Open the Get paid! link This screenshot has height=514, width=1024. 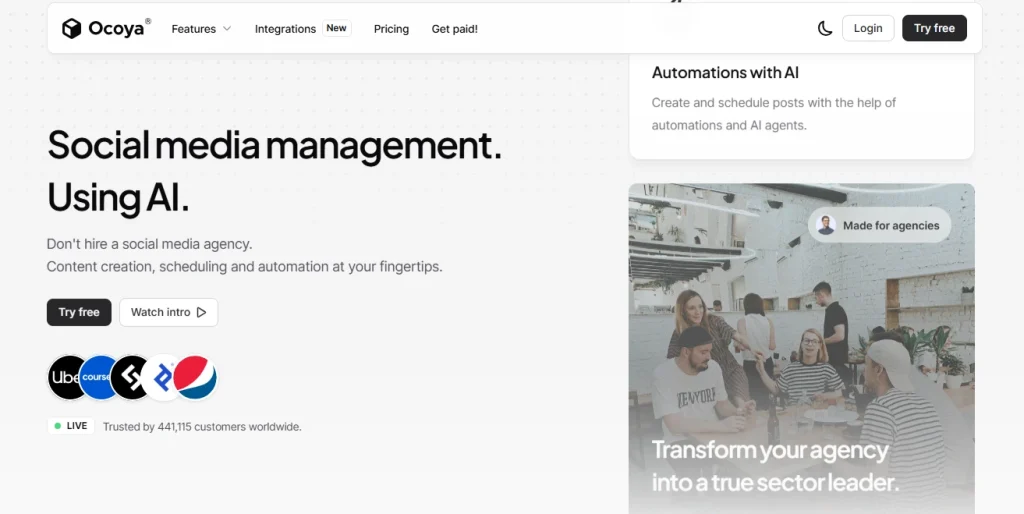click(455, 29)
